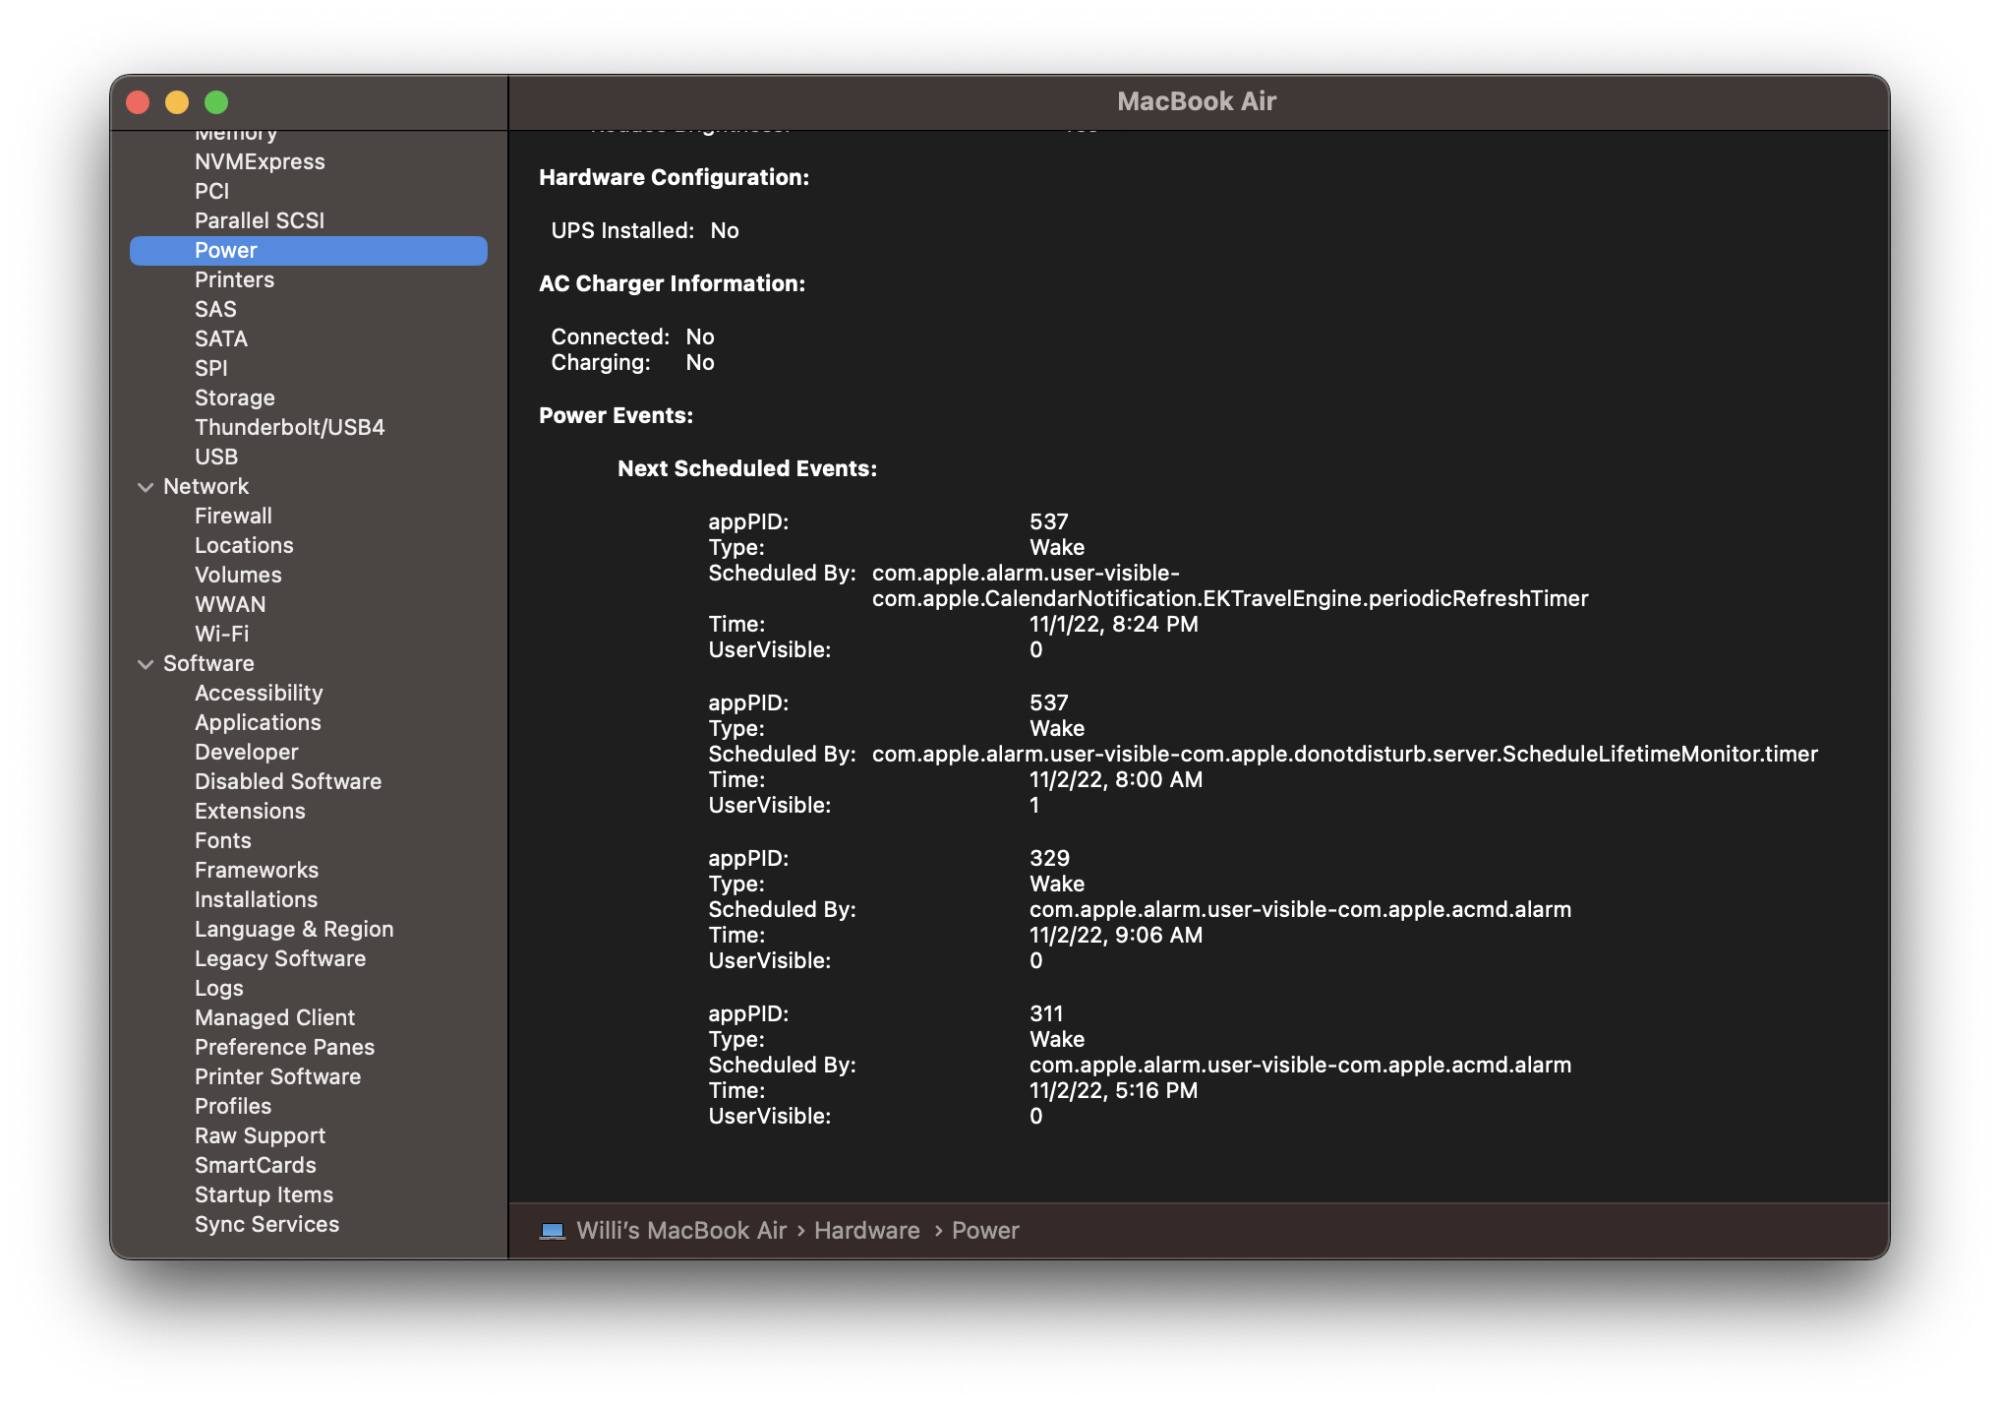Open Logs under Software
Viewport: 2000px width, 1405px height.
point(219,988)
